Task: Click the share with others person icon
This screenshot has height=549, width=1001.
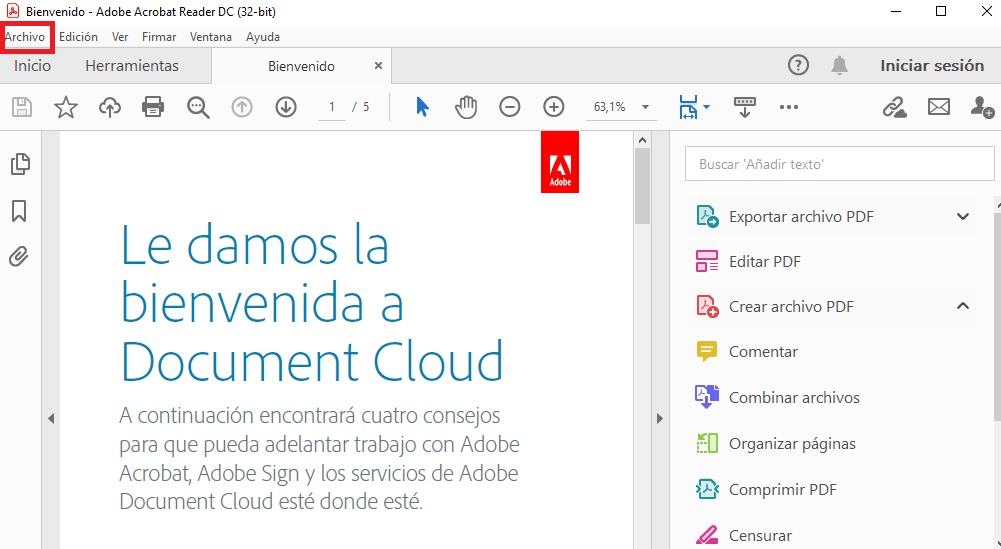Action: pyautogui.click(x=982, y=107)
